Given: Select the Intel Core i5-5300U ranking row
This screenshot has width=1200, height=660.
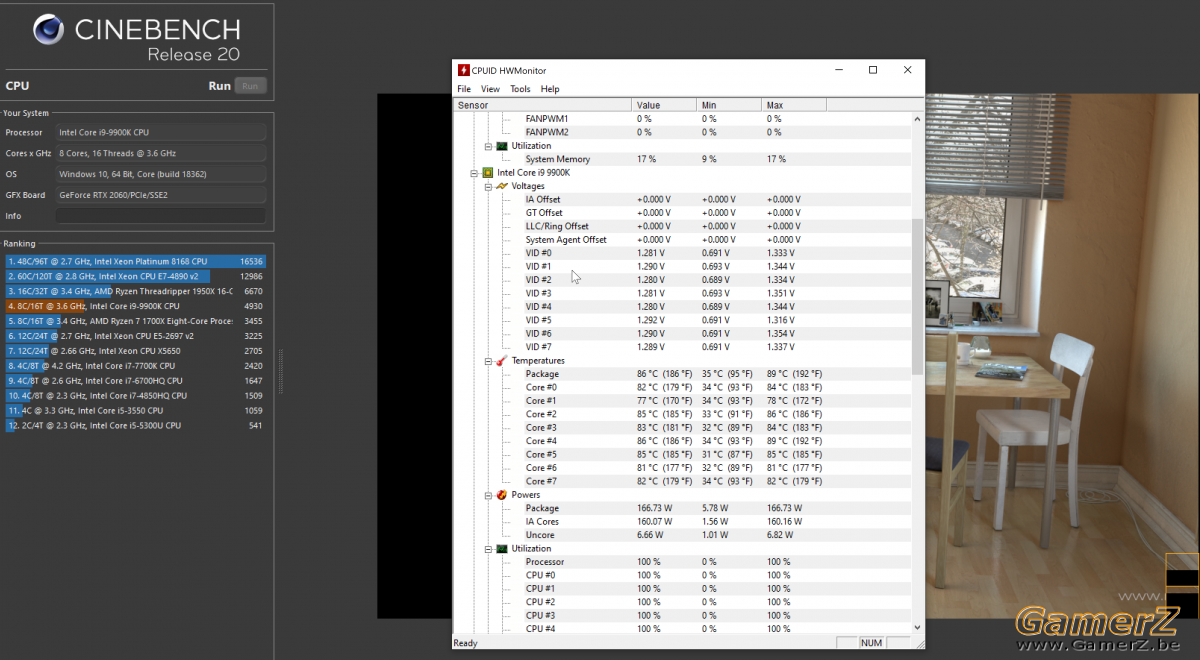Looking at the screenshot, I should pos(136,426).
